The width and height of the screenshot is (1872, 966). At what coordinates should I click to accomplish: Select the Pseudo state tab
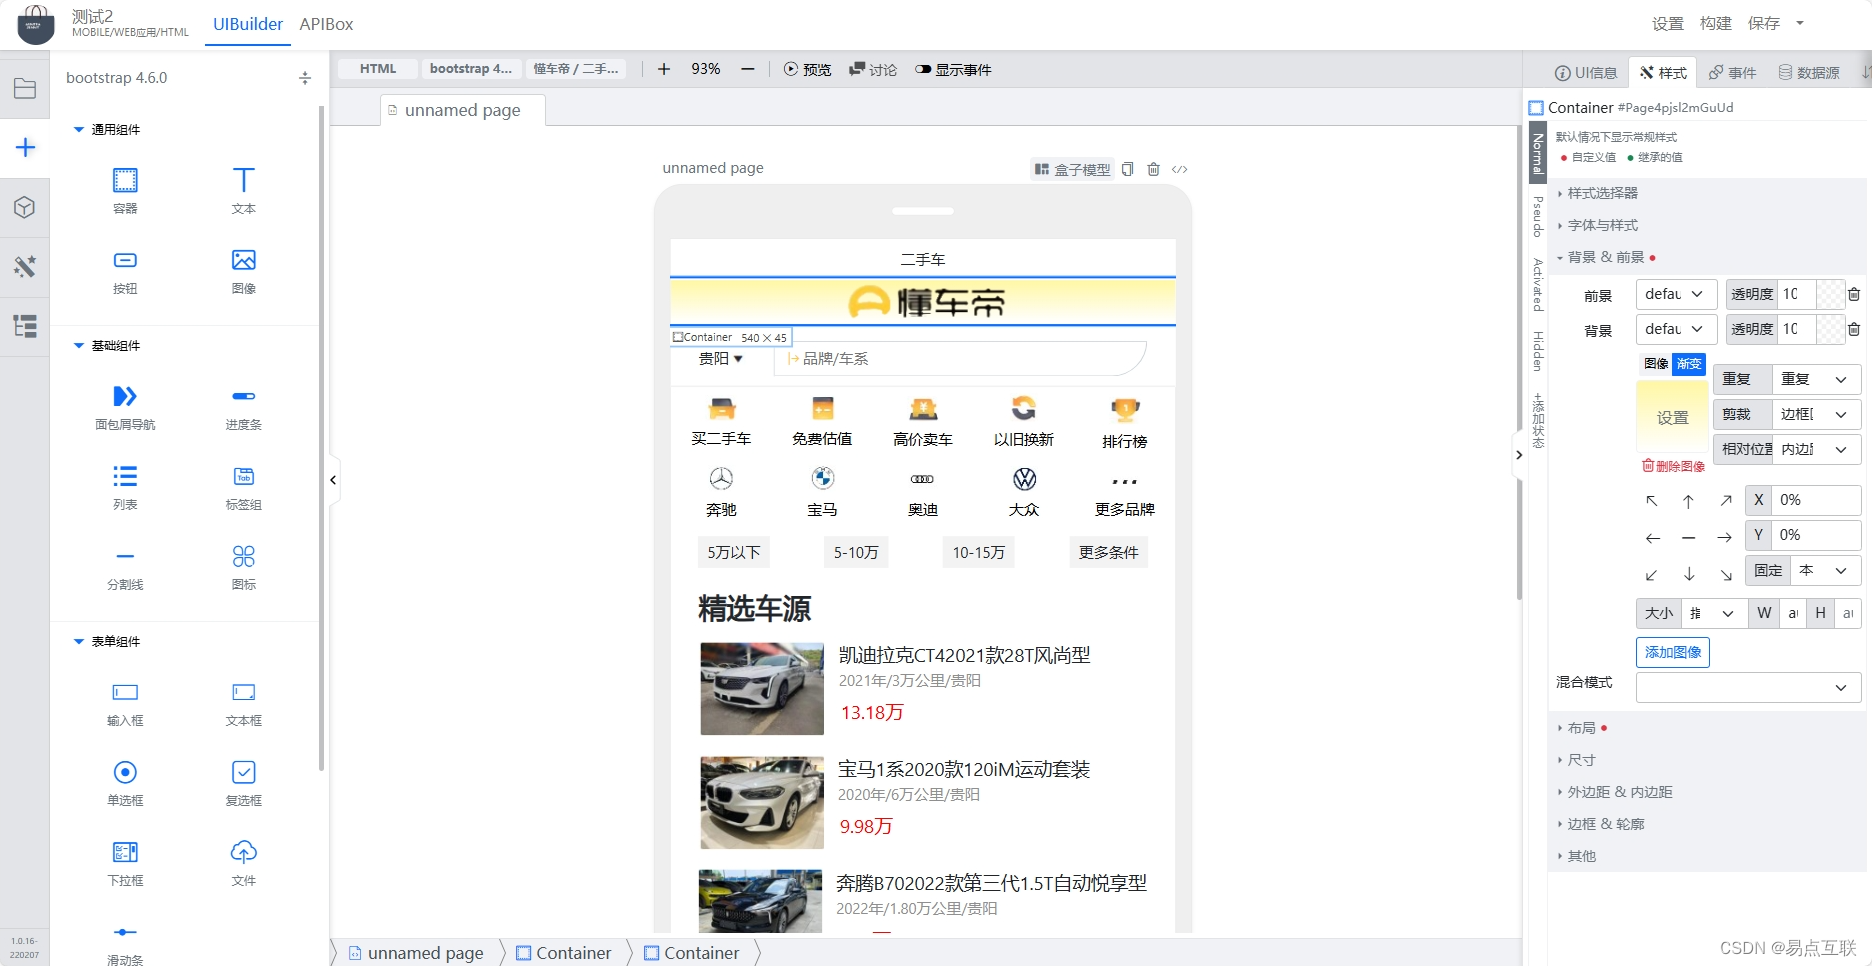coord(1538,217)
